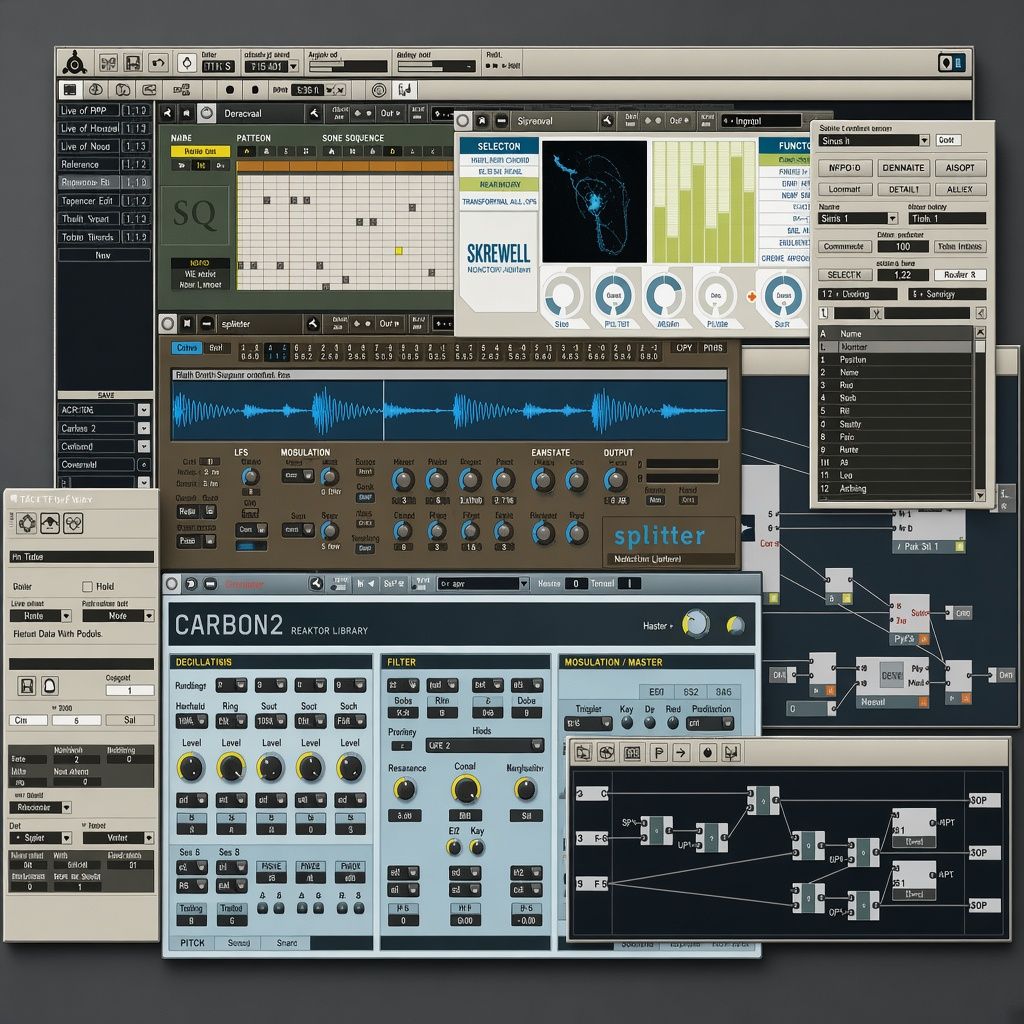Image resolution: width=1024 pixels, height=1024 pixels.
Task: Click the highlighted panel view icon in second toolbar
Action: click(69, 89)
